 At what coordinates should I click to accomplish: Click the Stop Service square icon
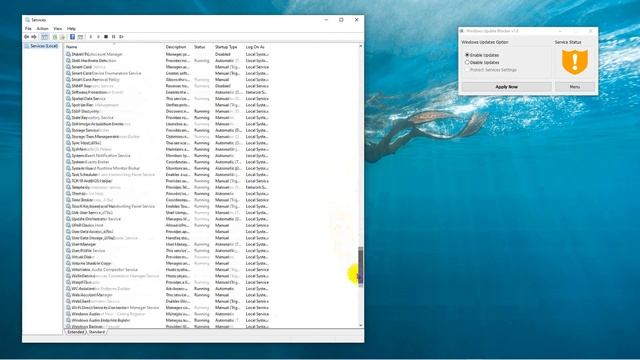[106, 37]
